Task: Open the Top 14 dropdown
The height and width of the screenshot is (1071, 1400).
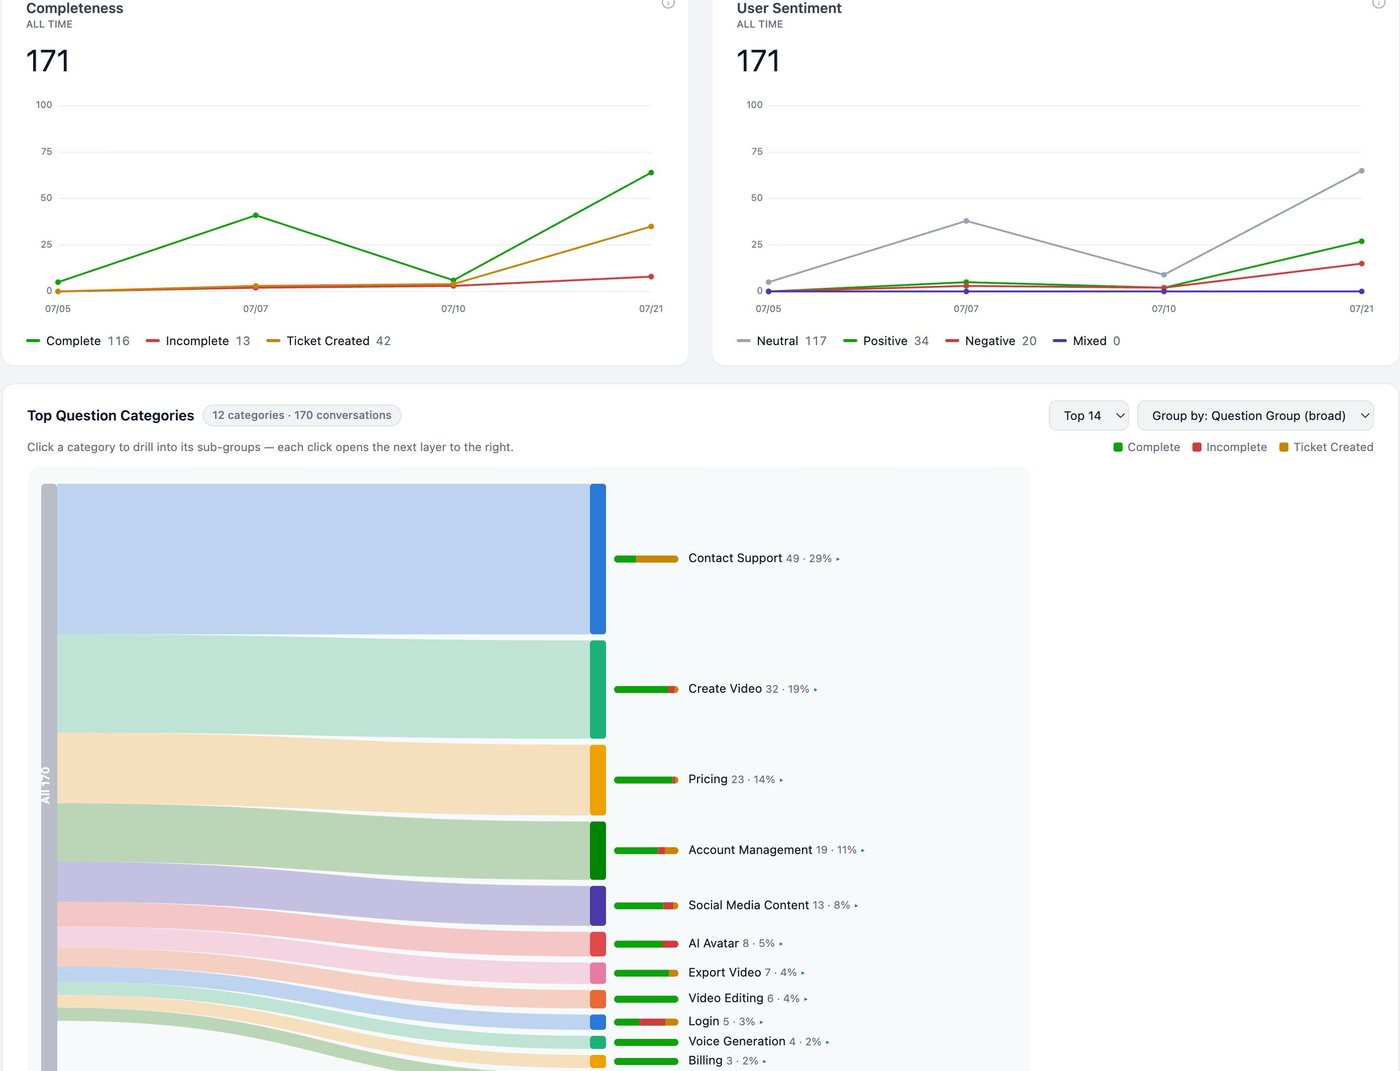Action: (x=1088, y=416)
